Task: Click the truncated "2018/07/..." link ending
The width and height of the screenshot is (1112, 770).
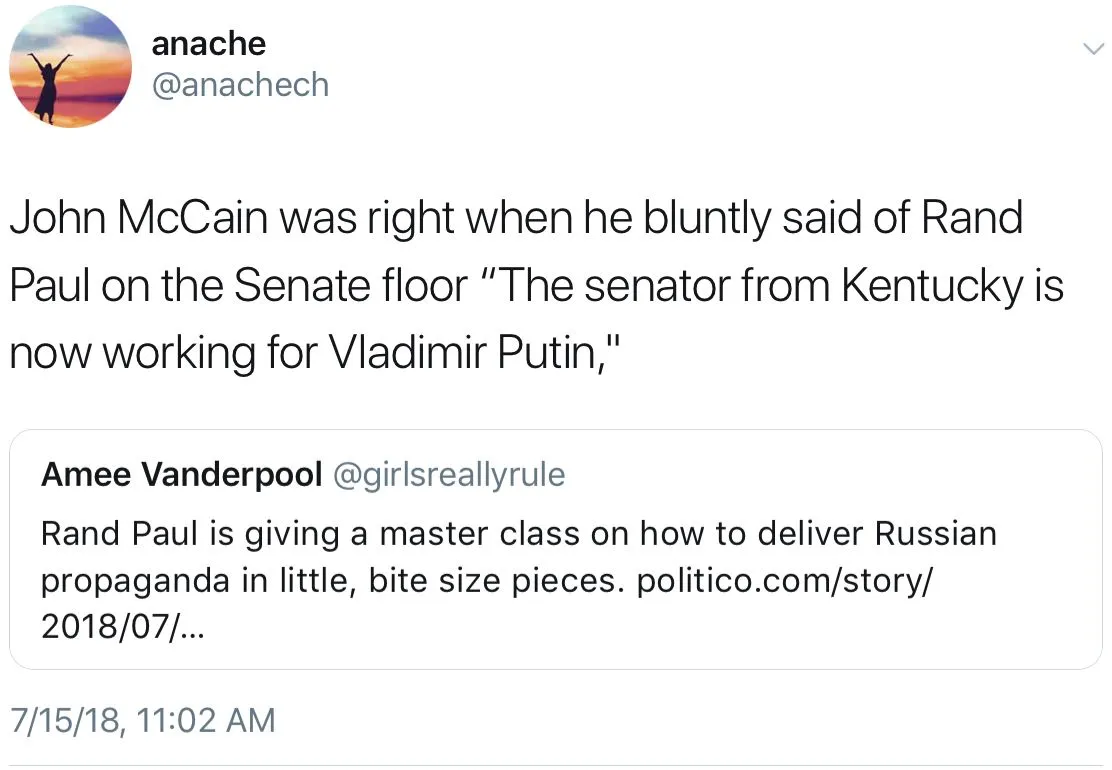Action: pos(121,629)
